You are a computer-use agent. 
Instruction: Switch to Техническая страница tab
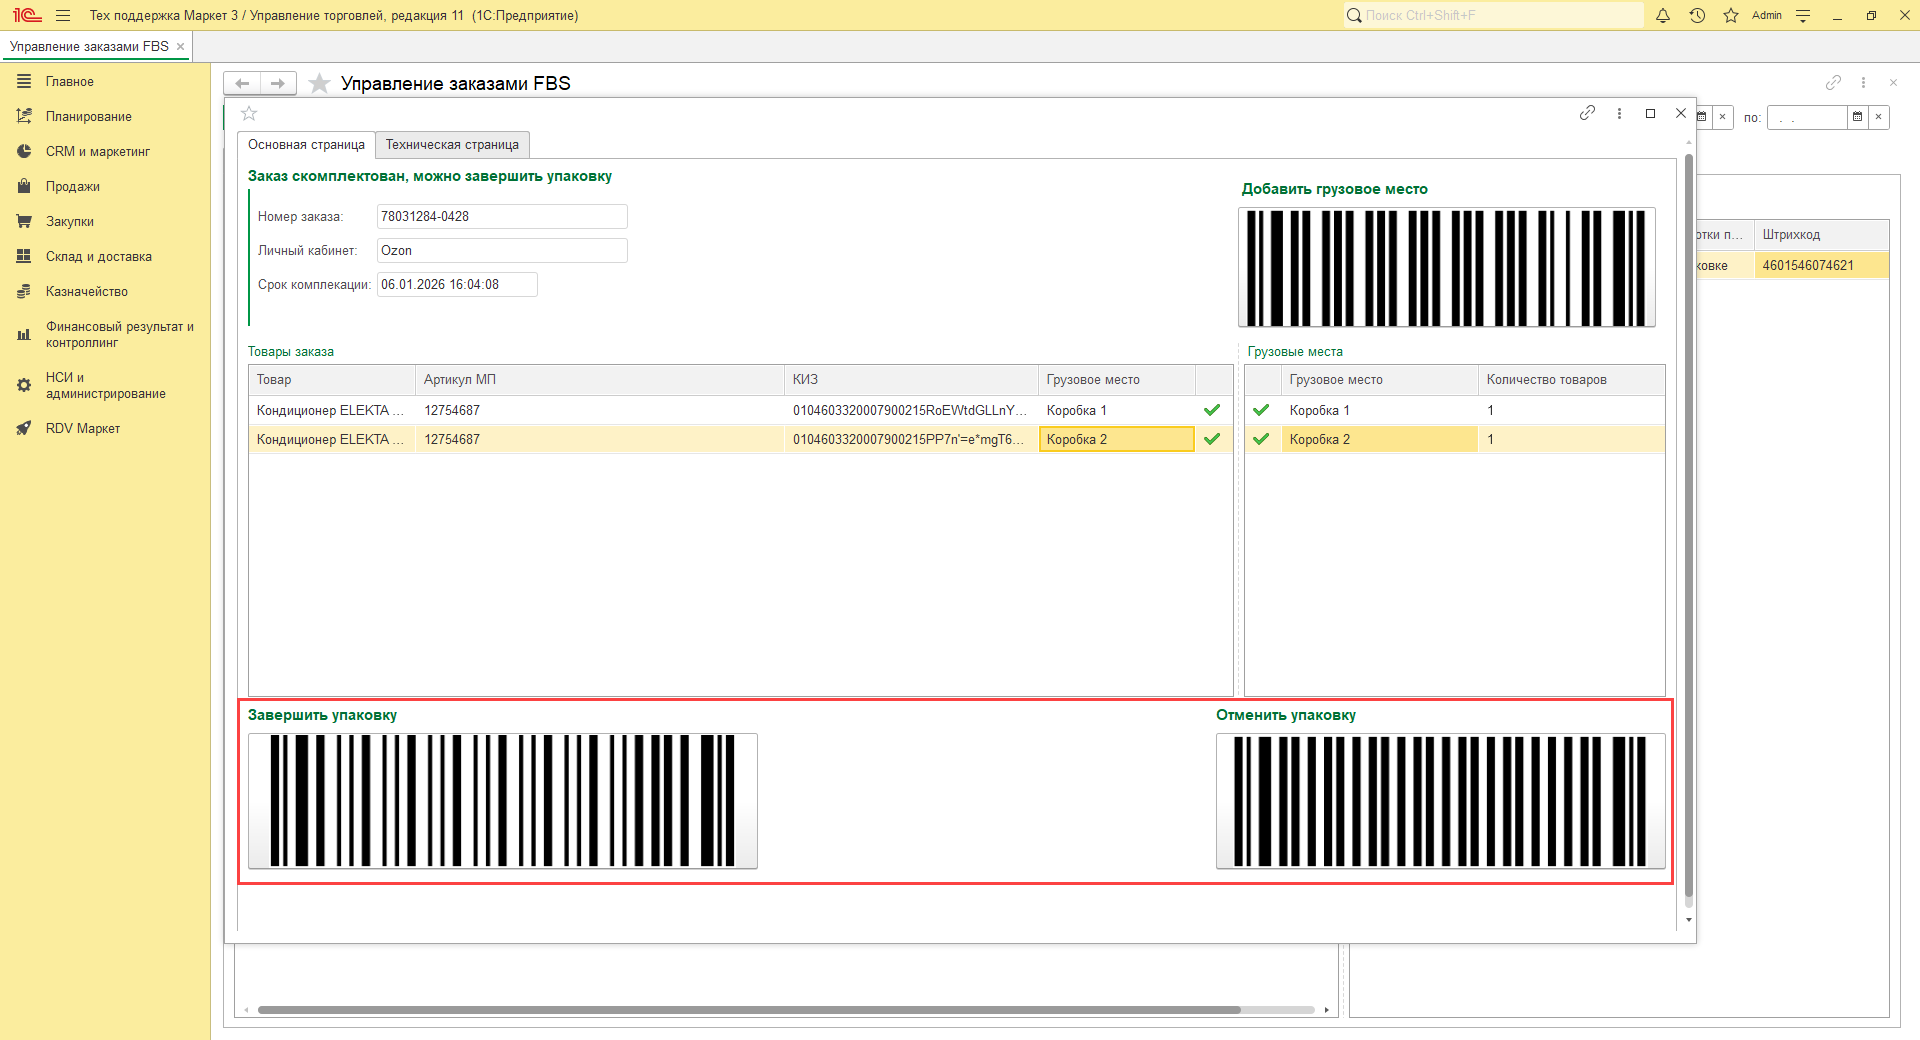click(x=452, y=145)
